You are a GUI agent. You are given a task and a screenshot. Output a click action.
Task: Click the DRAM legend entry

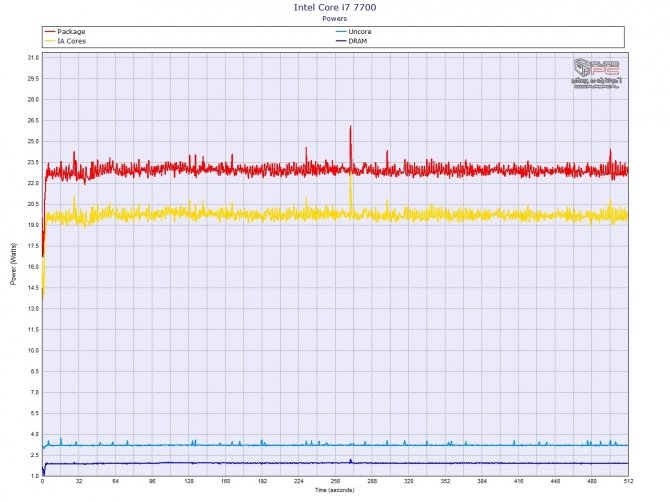pyautogui.click(x=352, y=41)
